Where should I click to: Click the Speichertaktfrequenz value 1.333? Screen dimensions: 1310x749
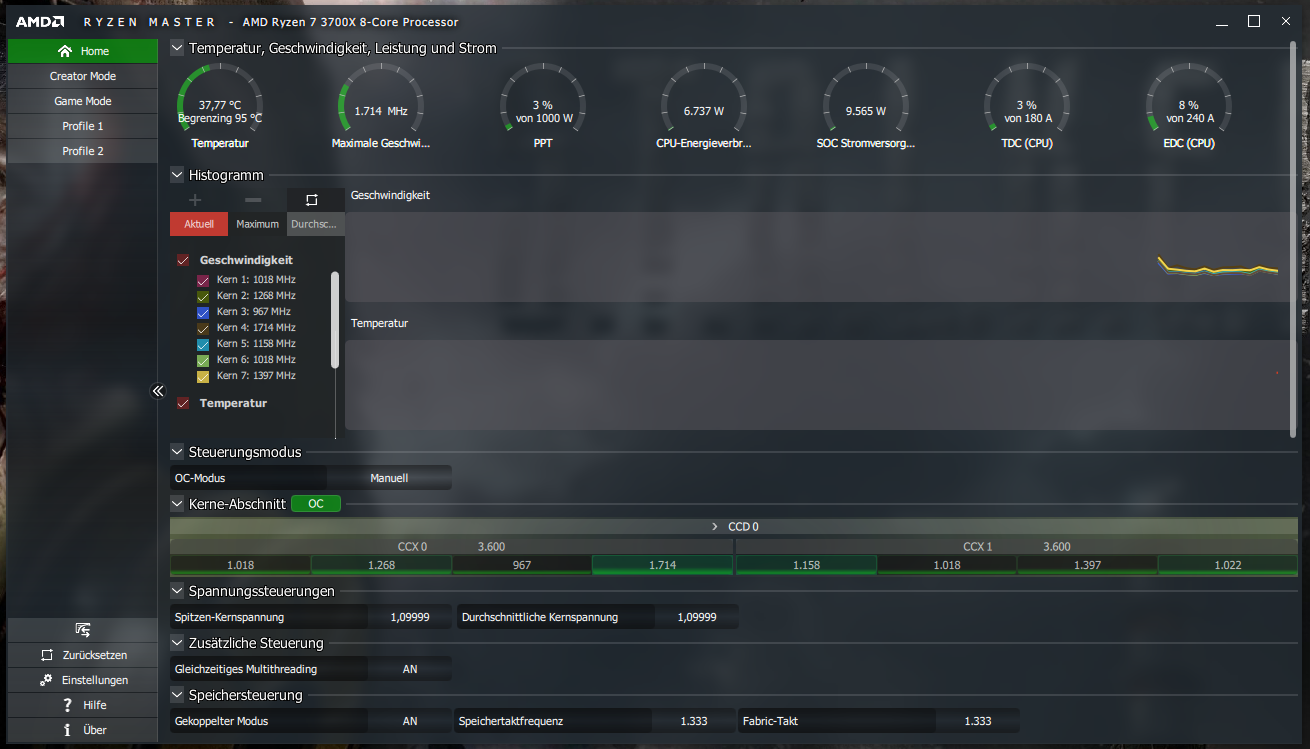[694, 721]
